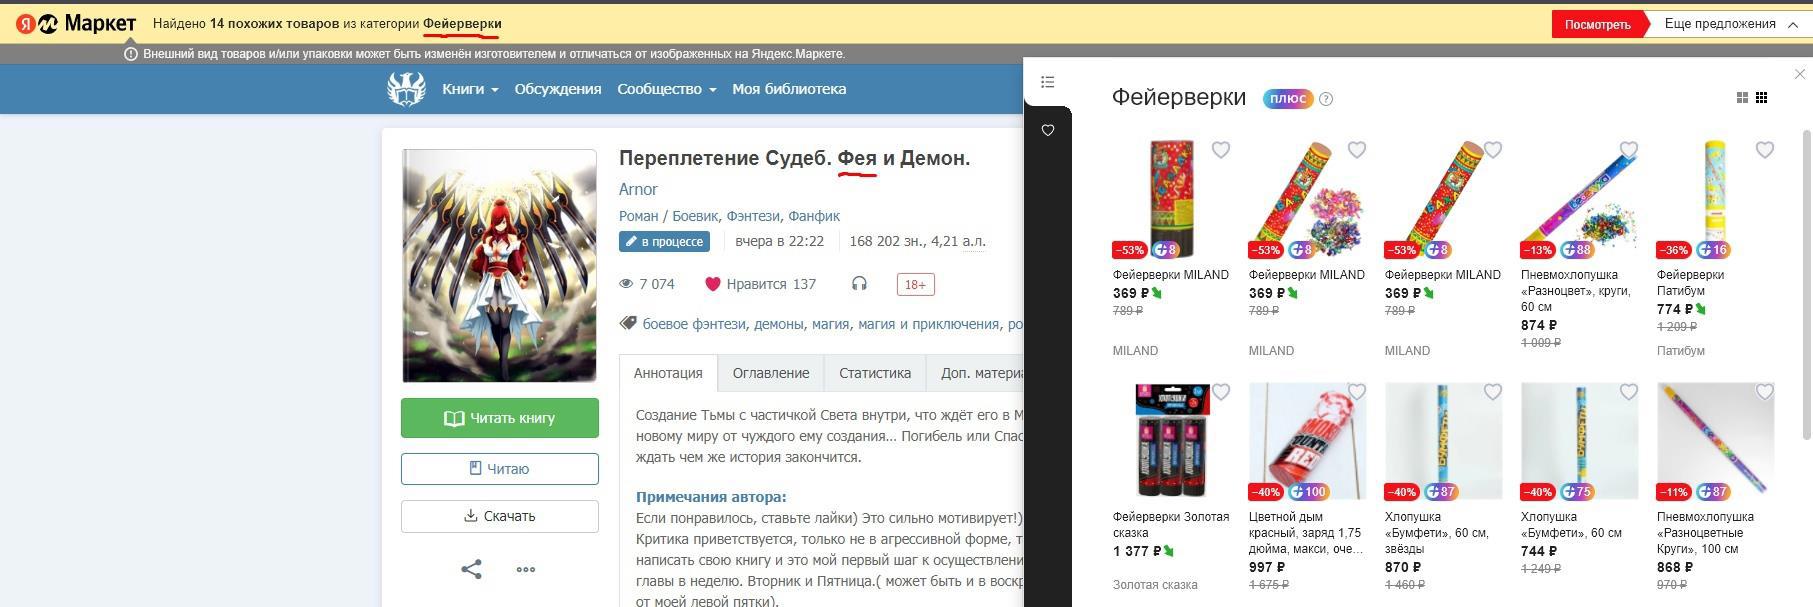Click the offers panel vertical scrollbar
Screen dimensions: 1813x607
1806,284
